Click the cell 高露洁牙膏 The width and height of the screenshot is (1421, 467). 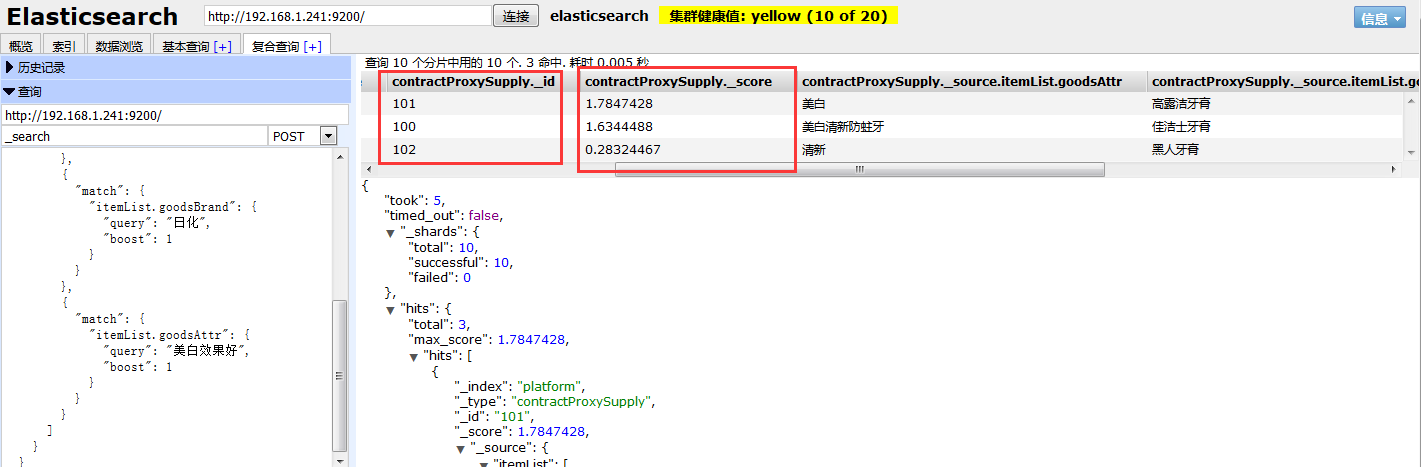[1183, 103]
